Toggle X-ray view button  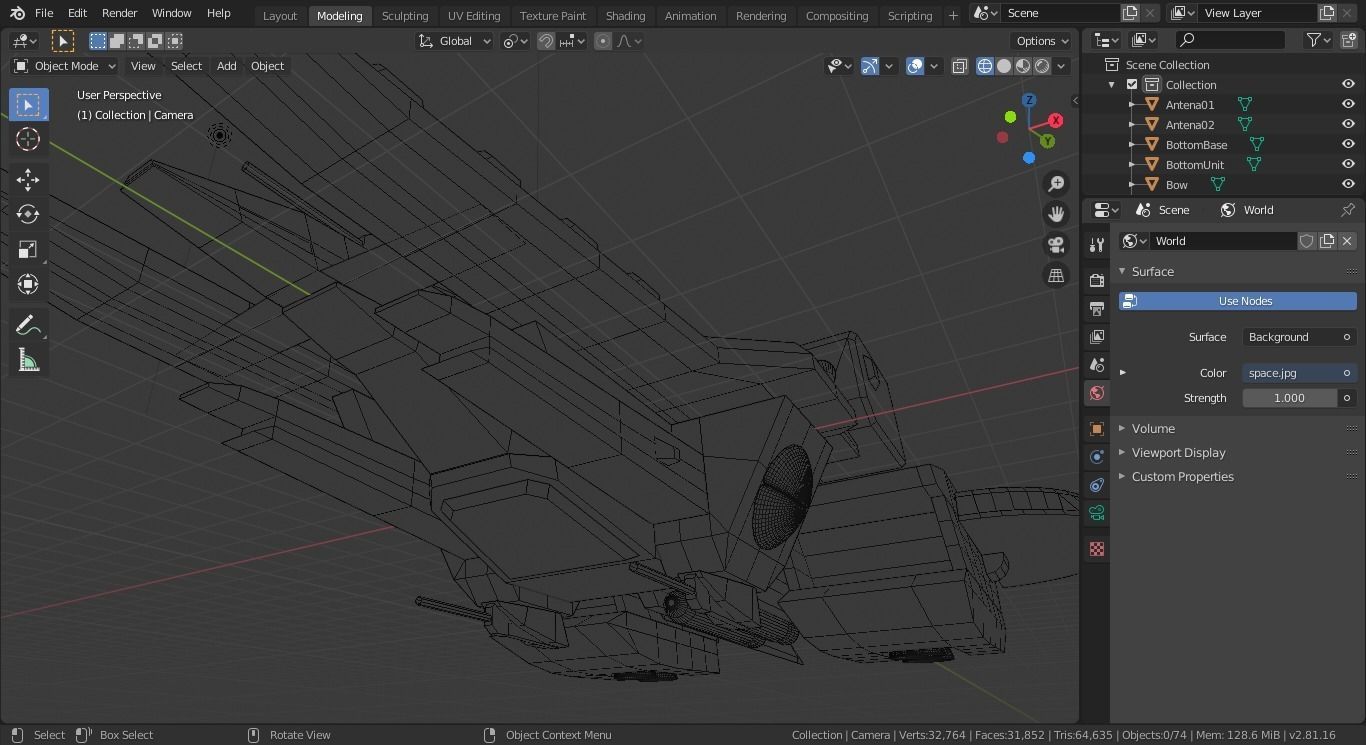click(959, 66)
